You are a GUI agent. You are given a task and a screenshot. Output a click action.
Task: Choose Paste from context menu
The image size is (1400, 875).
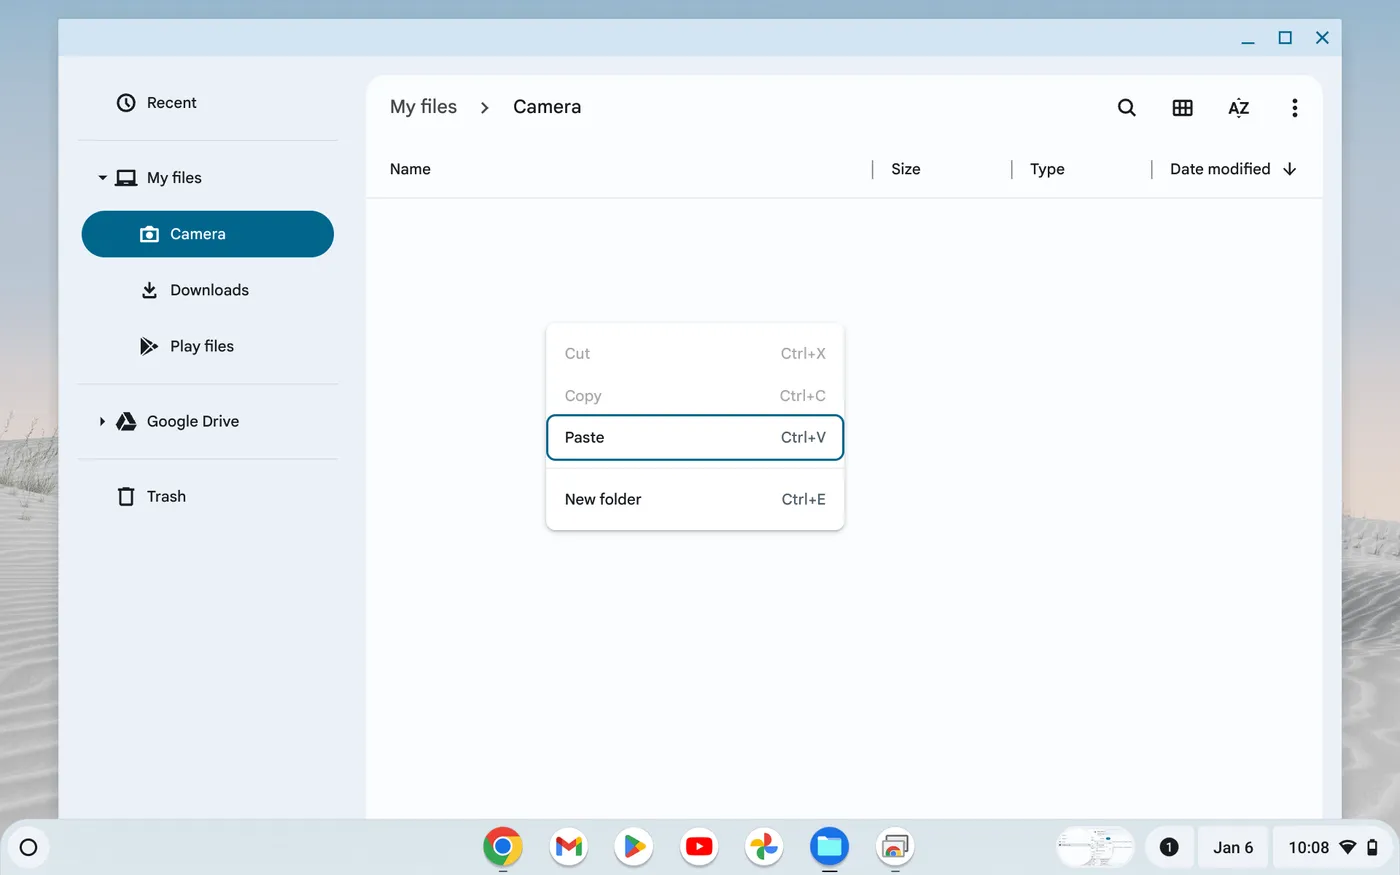(695, 437)
